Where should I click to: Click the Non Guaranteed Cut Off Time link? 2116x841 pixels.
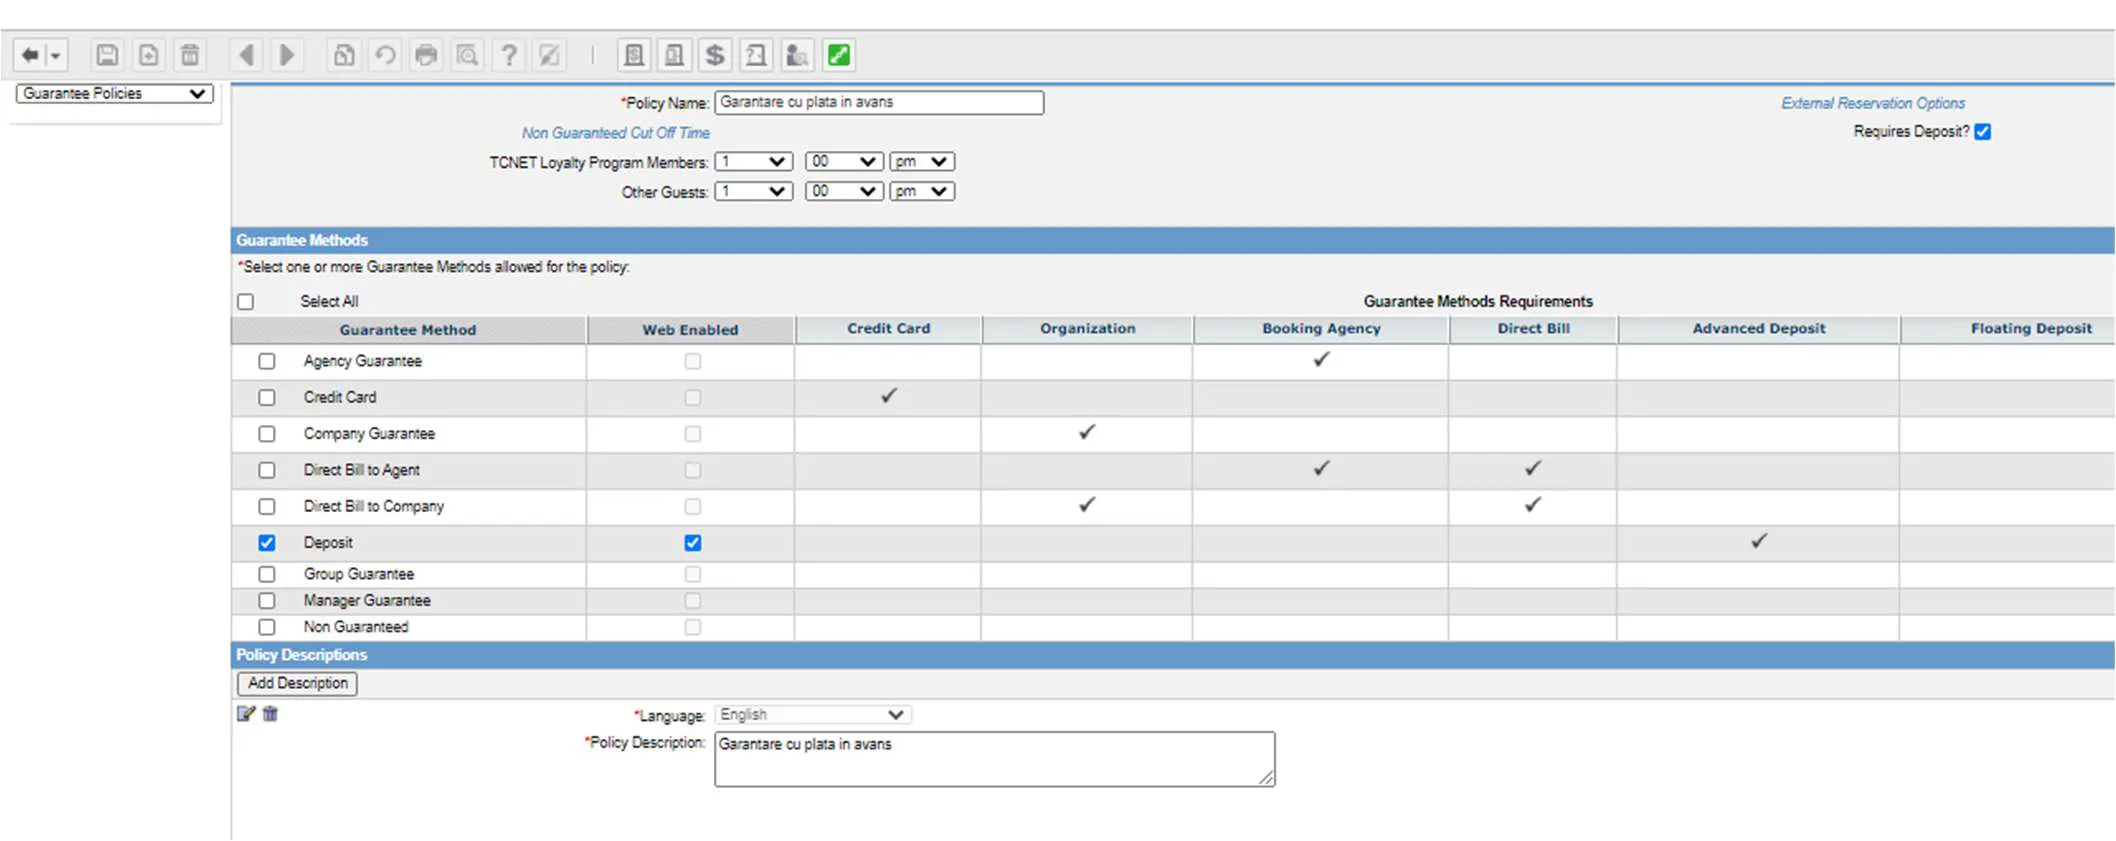pos(616,133)
